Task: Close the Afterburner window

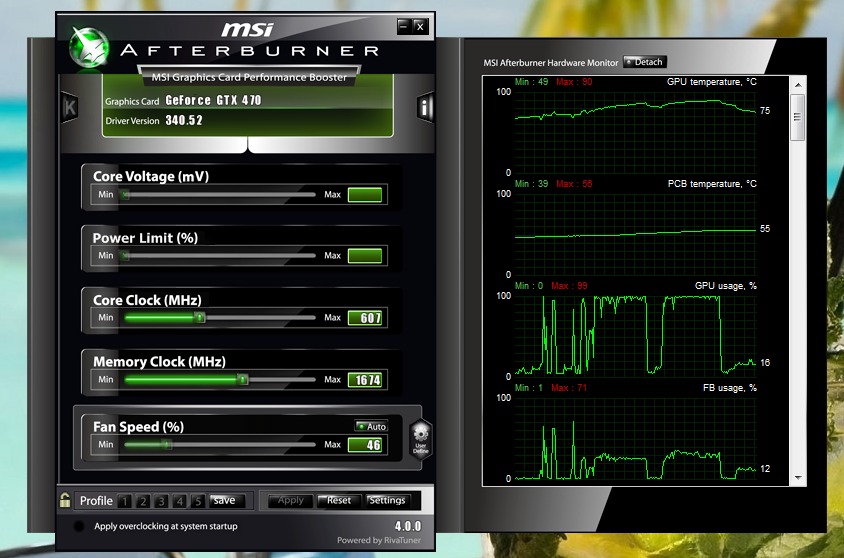Action: 420,26
